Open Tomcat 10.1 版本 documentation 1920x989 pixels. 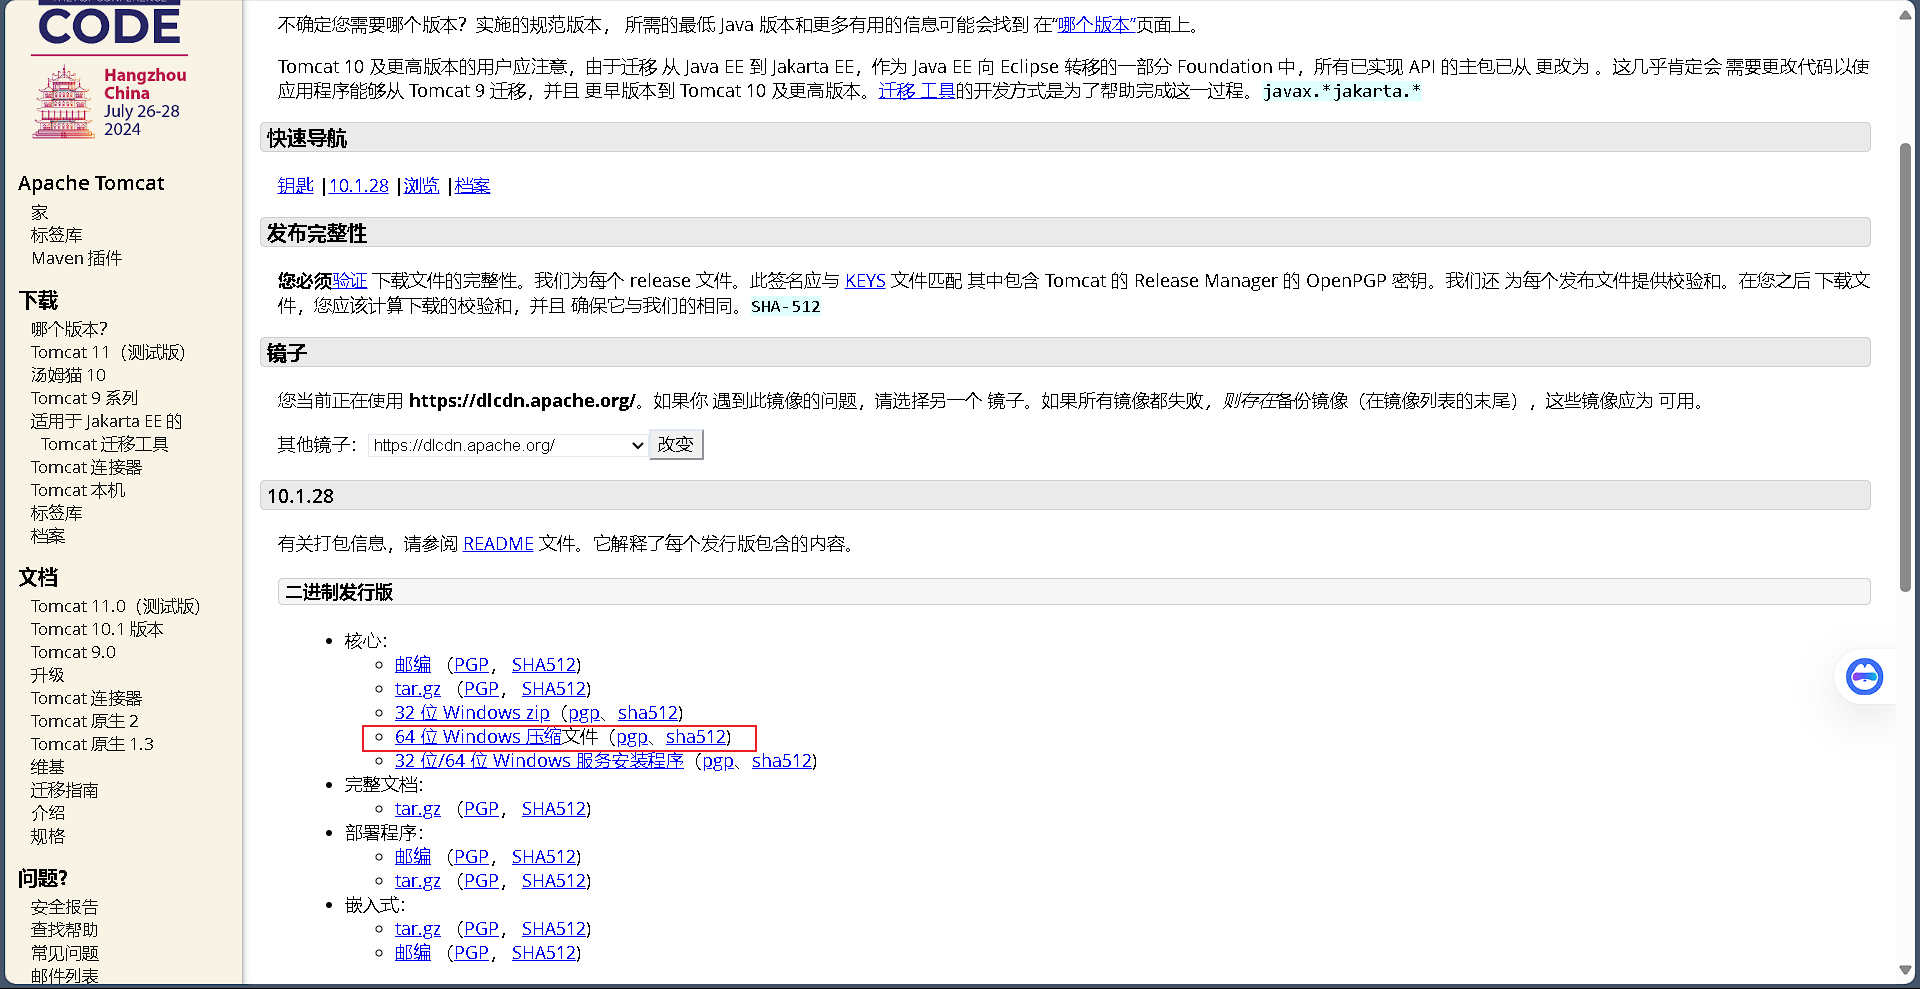(97, 630)
